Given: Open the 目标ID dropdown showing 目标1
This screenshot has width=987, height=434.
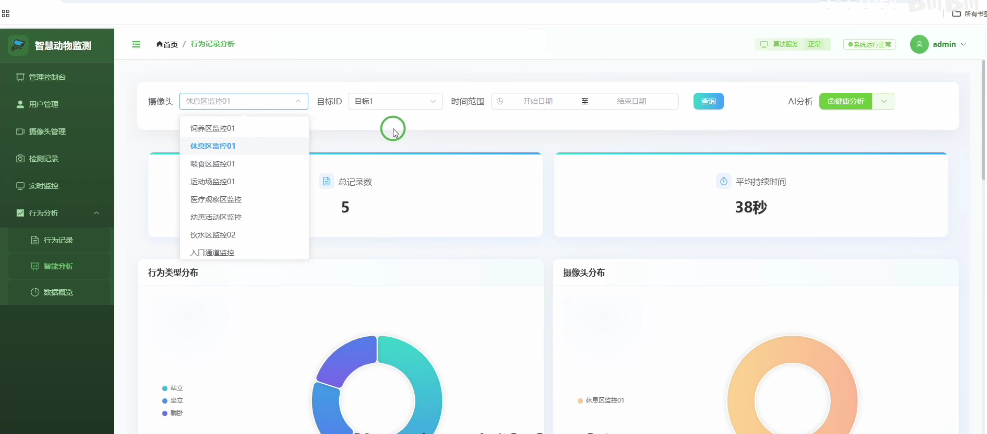Looking at the screenshot, I should (395, 101).
